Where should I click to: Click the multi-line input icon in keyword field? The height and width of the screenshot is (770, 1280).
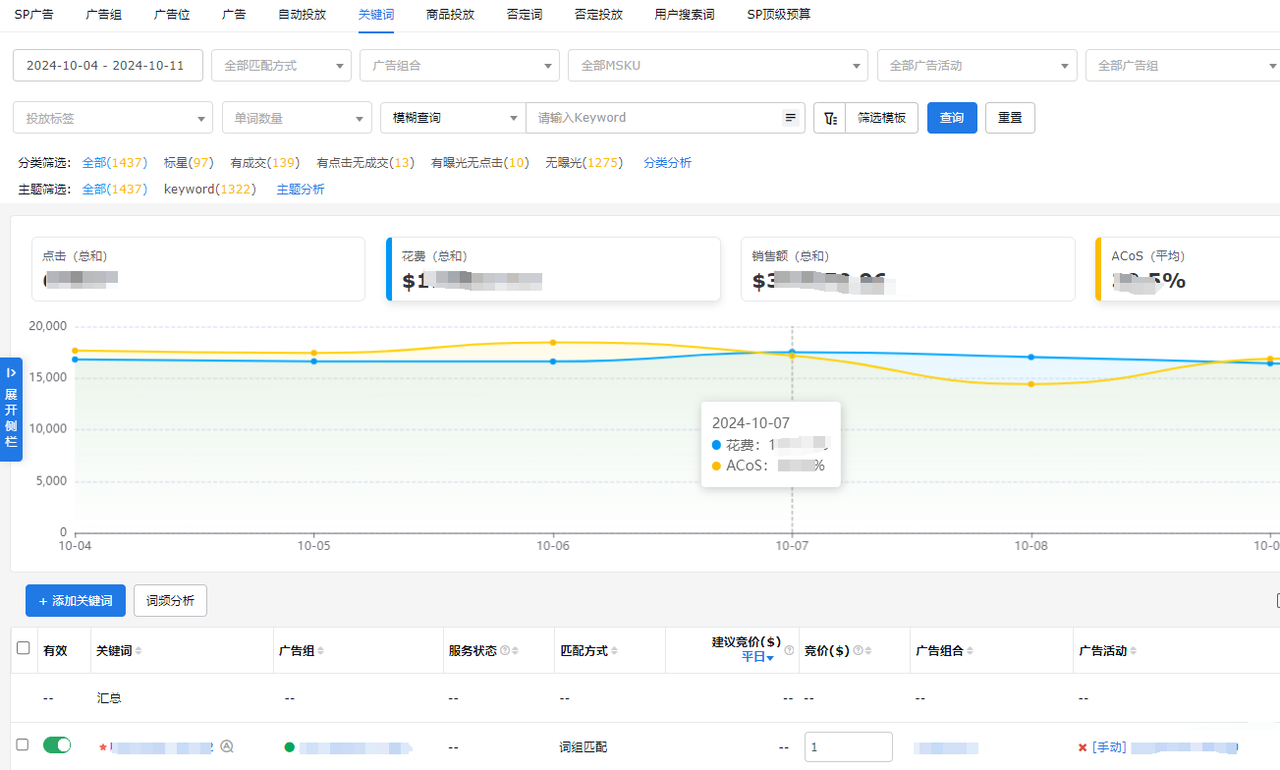[791, 118]
